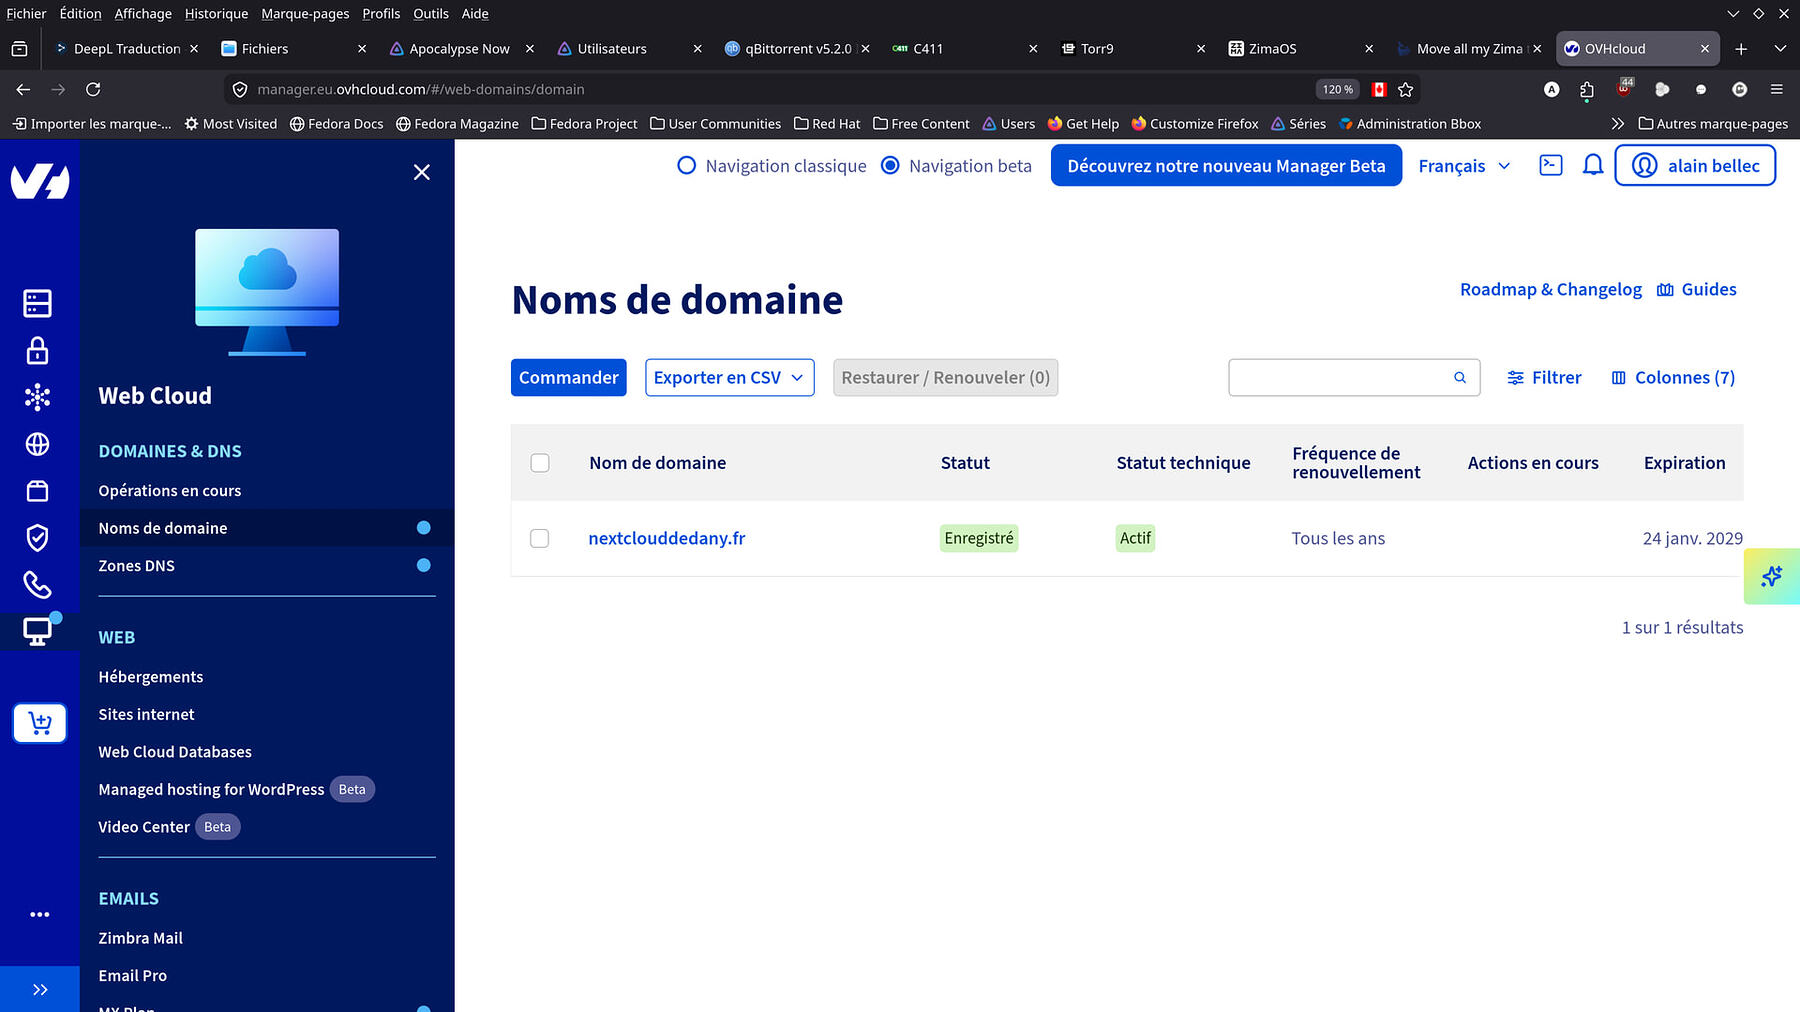Click the OVHcloud logo
Image resolution: width=1800 pixels, height=1012 pixels.
point(40,181)
